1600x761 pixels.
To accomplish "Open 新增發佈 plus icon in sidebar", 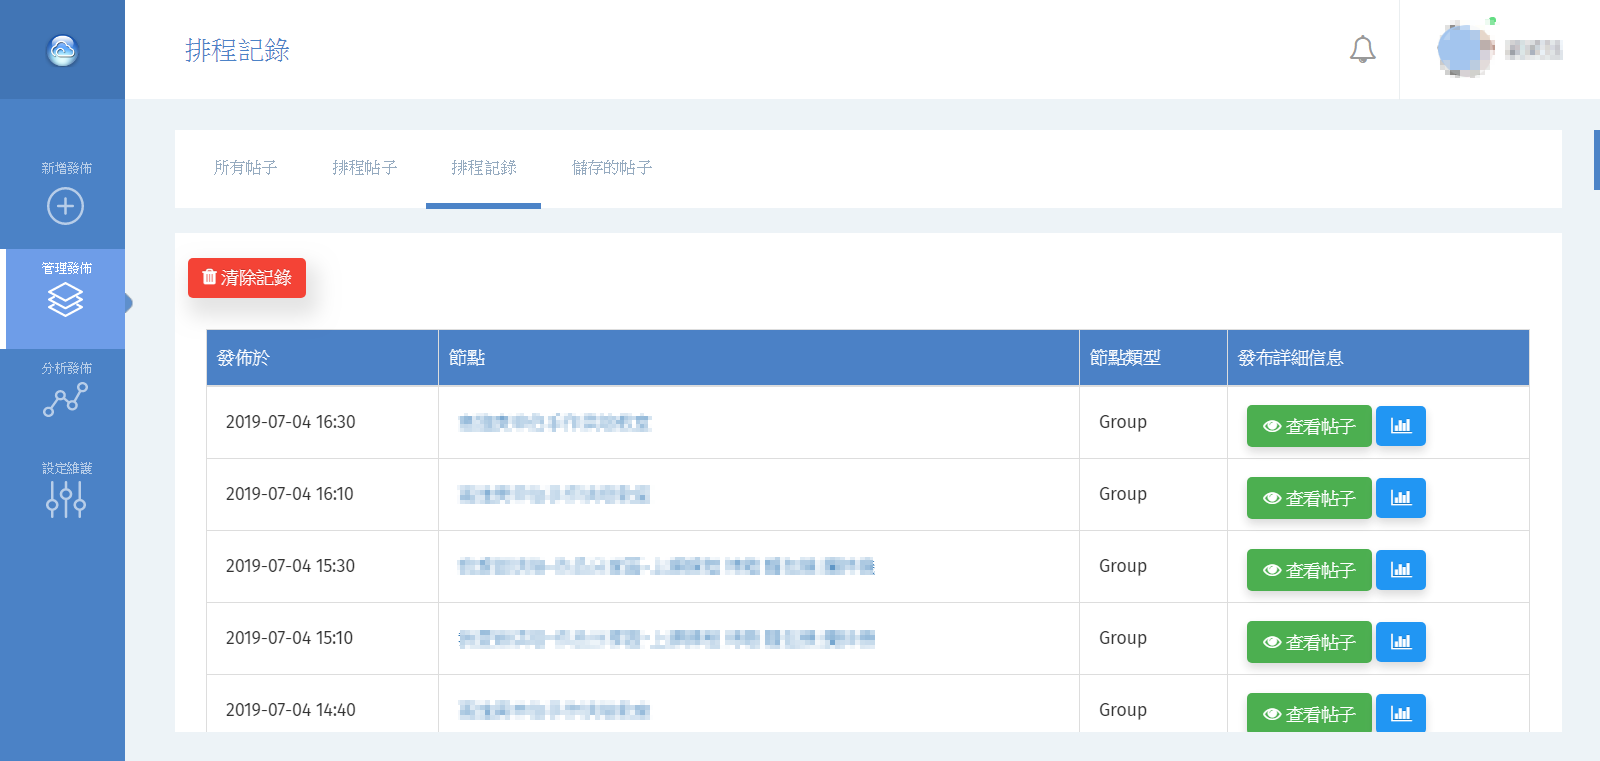I will click(x=65, y=206).
